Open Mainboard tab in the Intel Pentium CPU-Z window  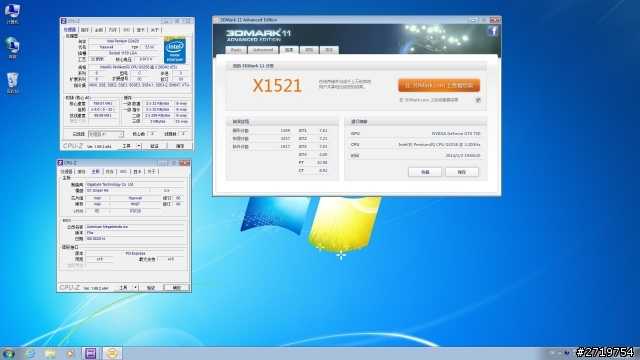pyautogui.click(x=99, y=30)
